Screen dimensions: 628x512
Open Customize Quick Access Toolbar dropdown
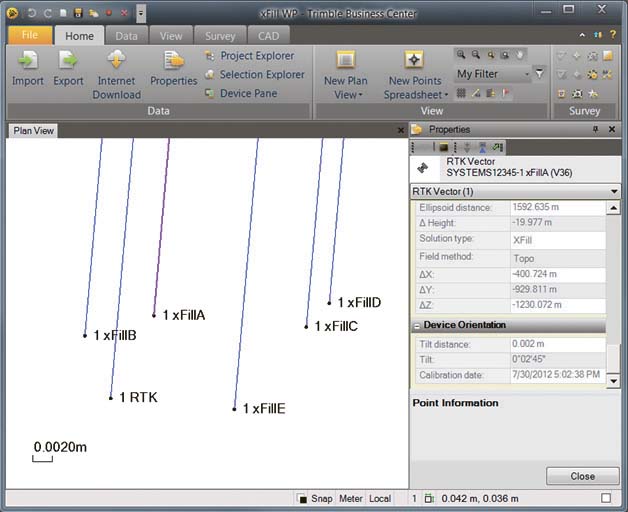point(141,13)
